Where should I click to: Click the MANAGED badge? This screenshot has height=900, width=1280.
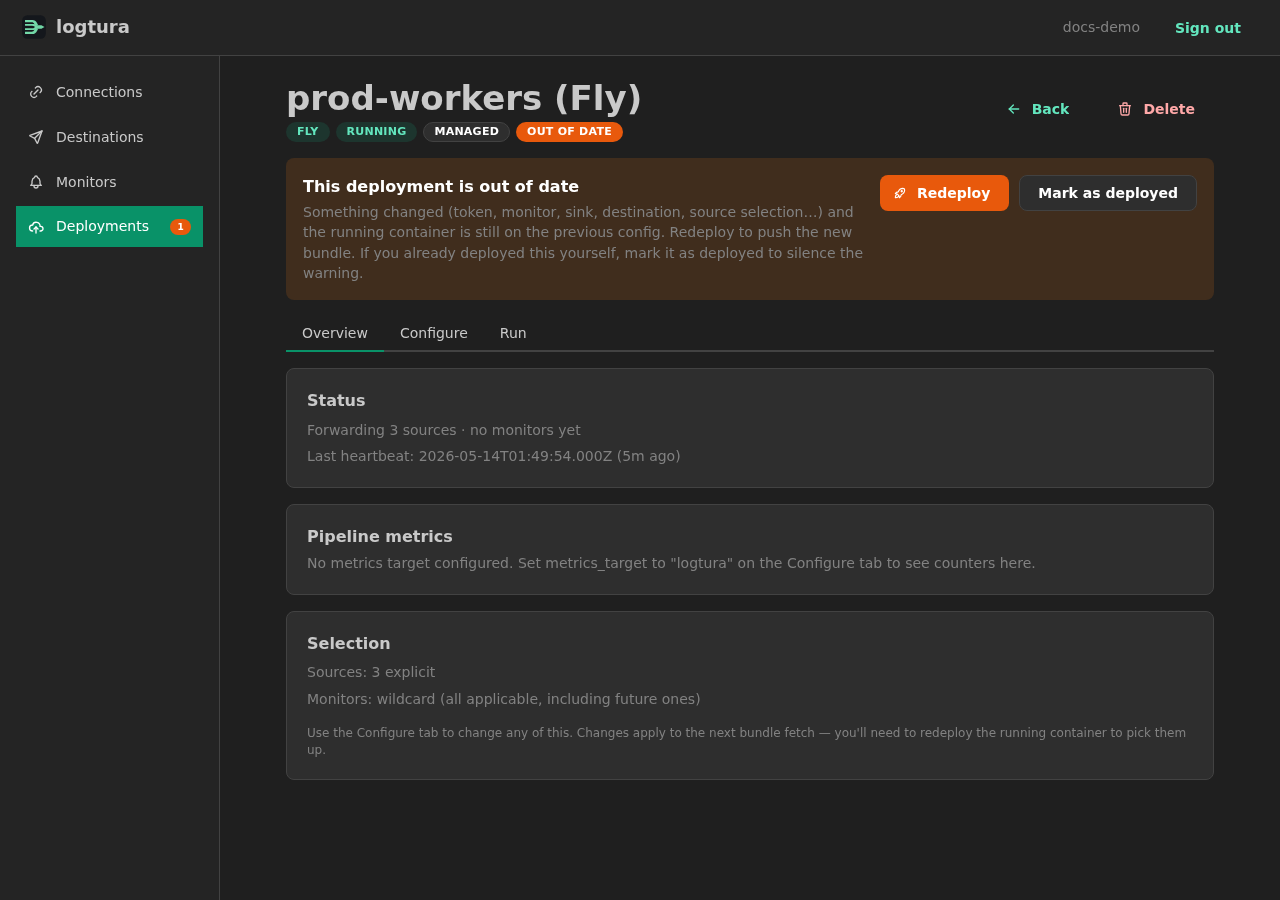pyautogui.click(x=466, y=132)
